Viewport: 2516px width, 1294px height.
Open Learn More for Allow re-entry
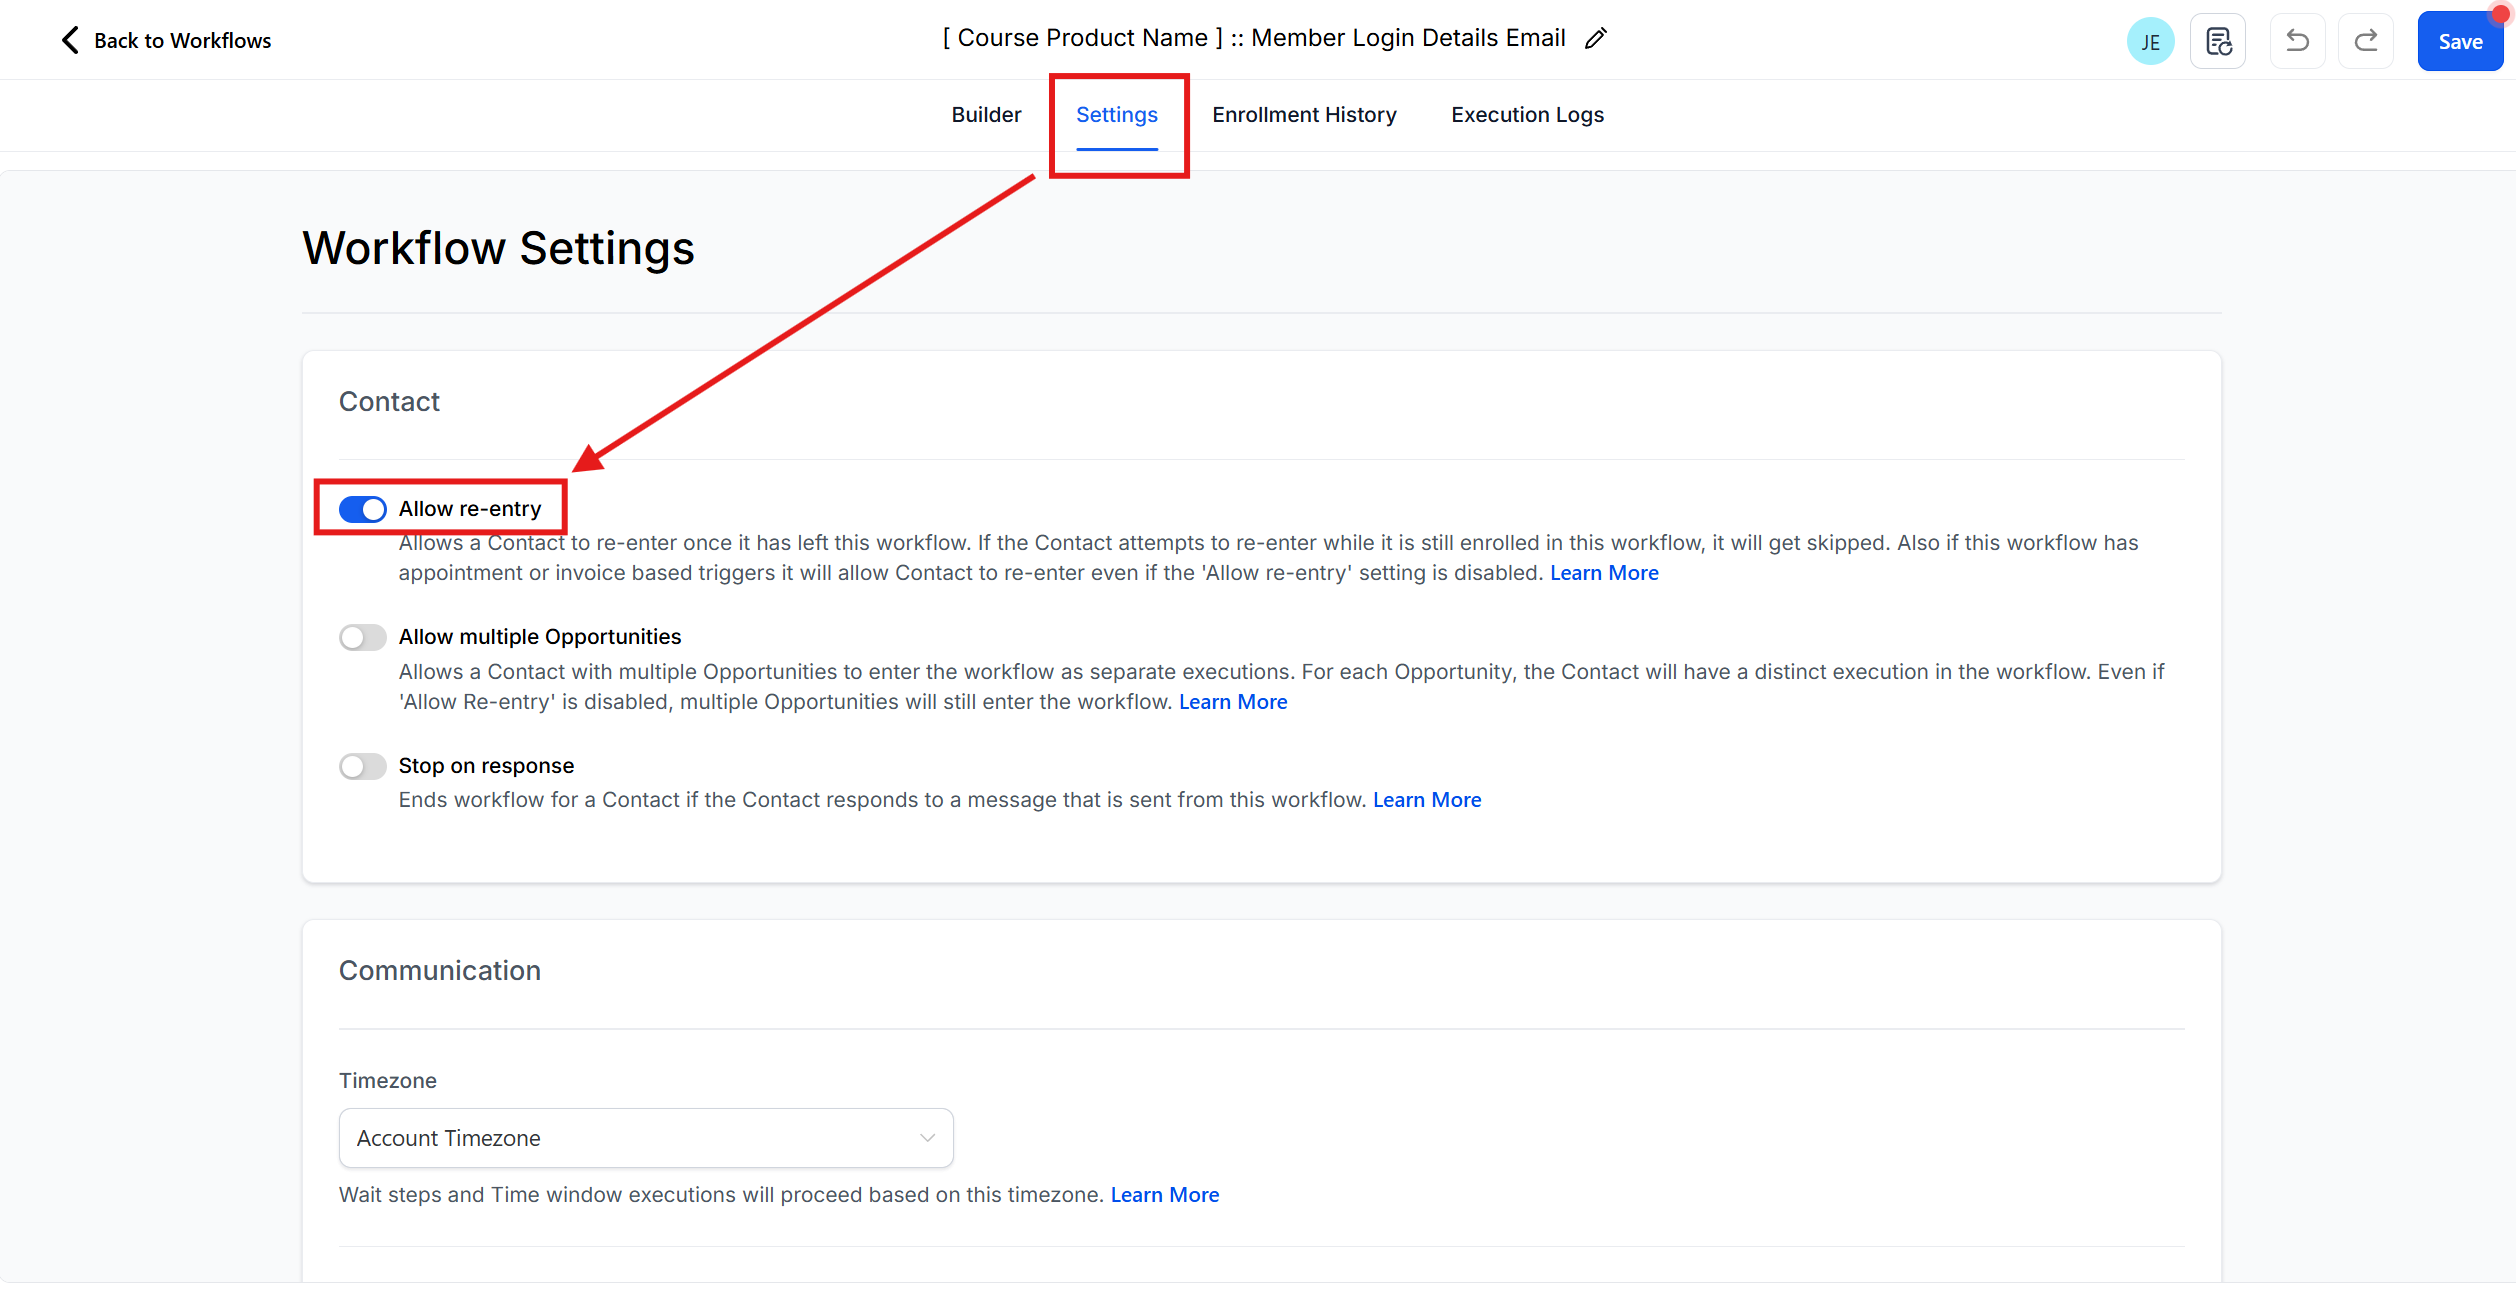pos(1604,573)
